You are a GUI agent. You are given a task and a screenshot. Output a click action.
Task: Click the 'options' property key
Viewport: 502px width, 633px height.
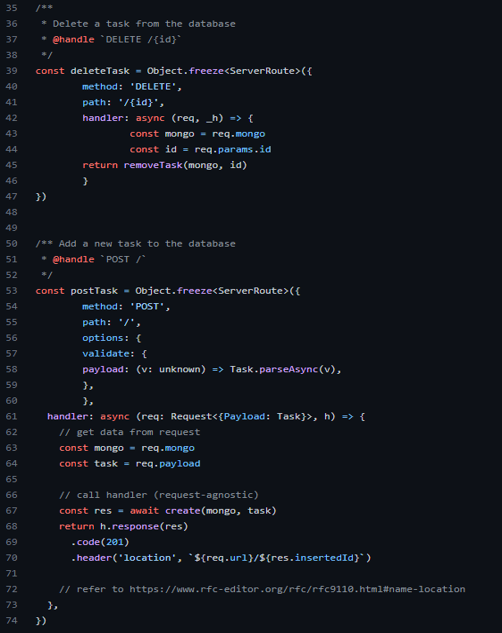(x=103, y=338)
